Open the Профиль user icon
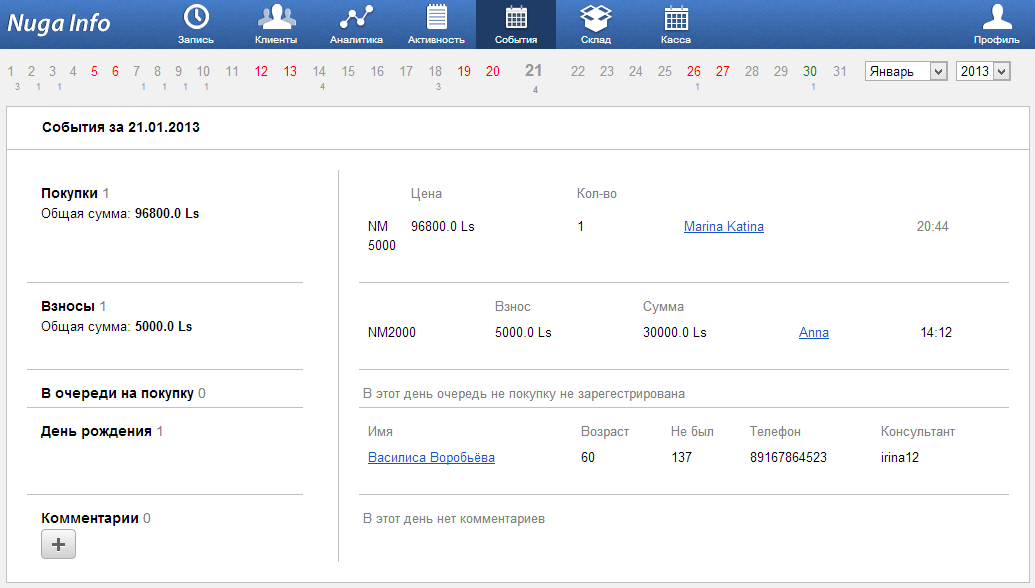The image size is (1035, 588). [996, 18]
